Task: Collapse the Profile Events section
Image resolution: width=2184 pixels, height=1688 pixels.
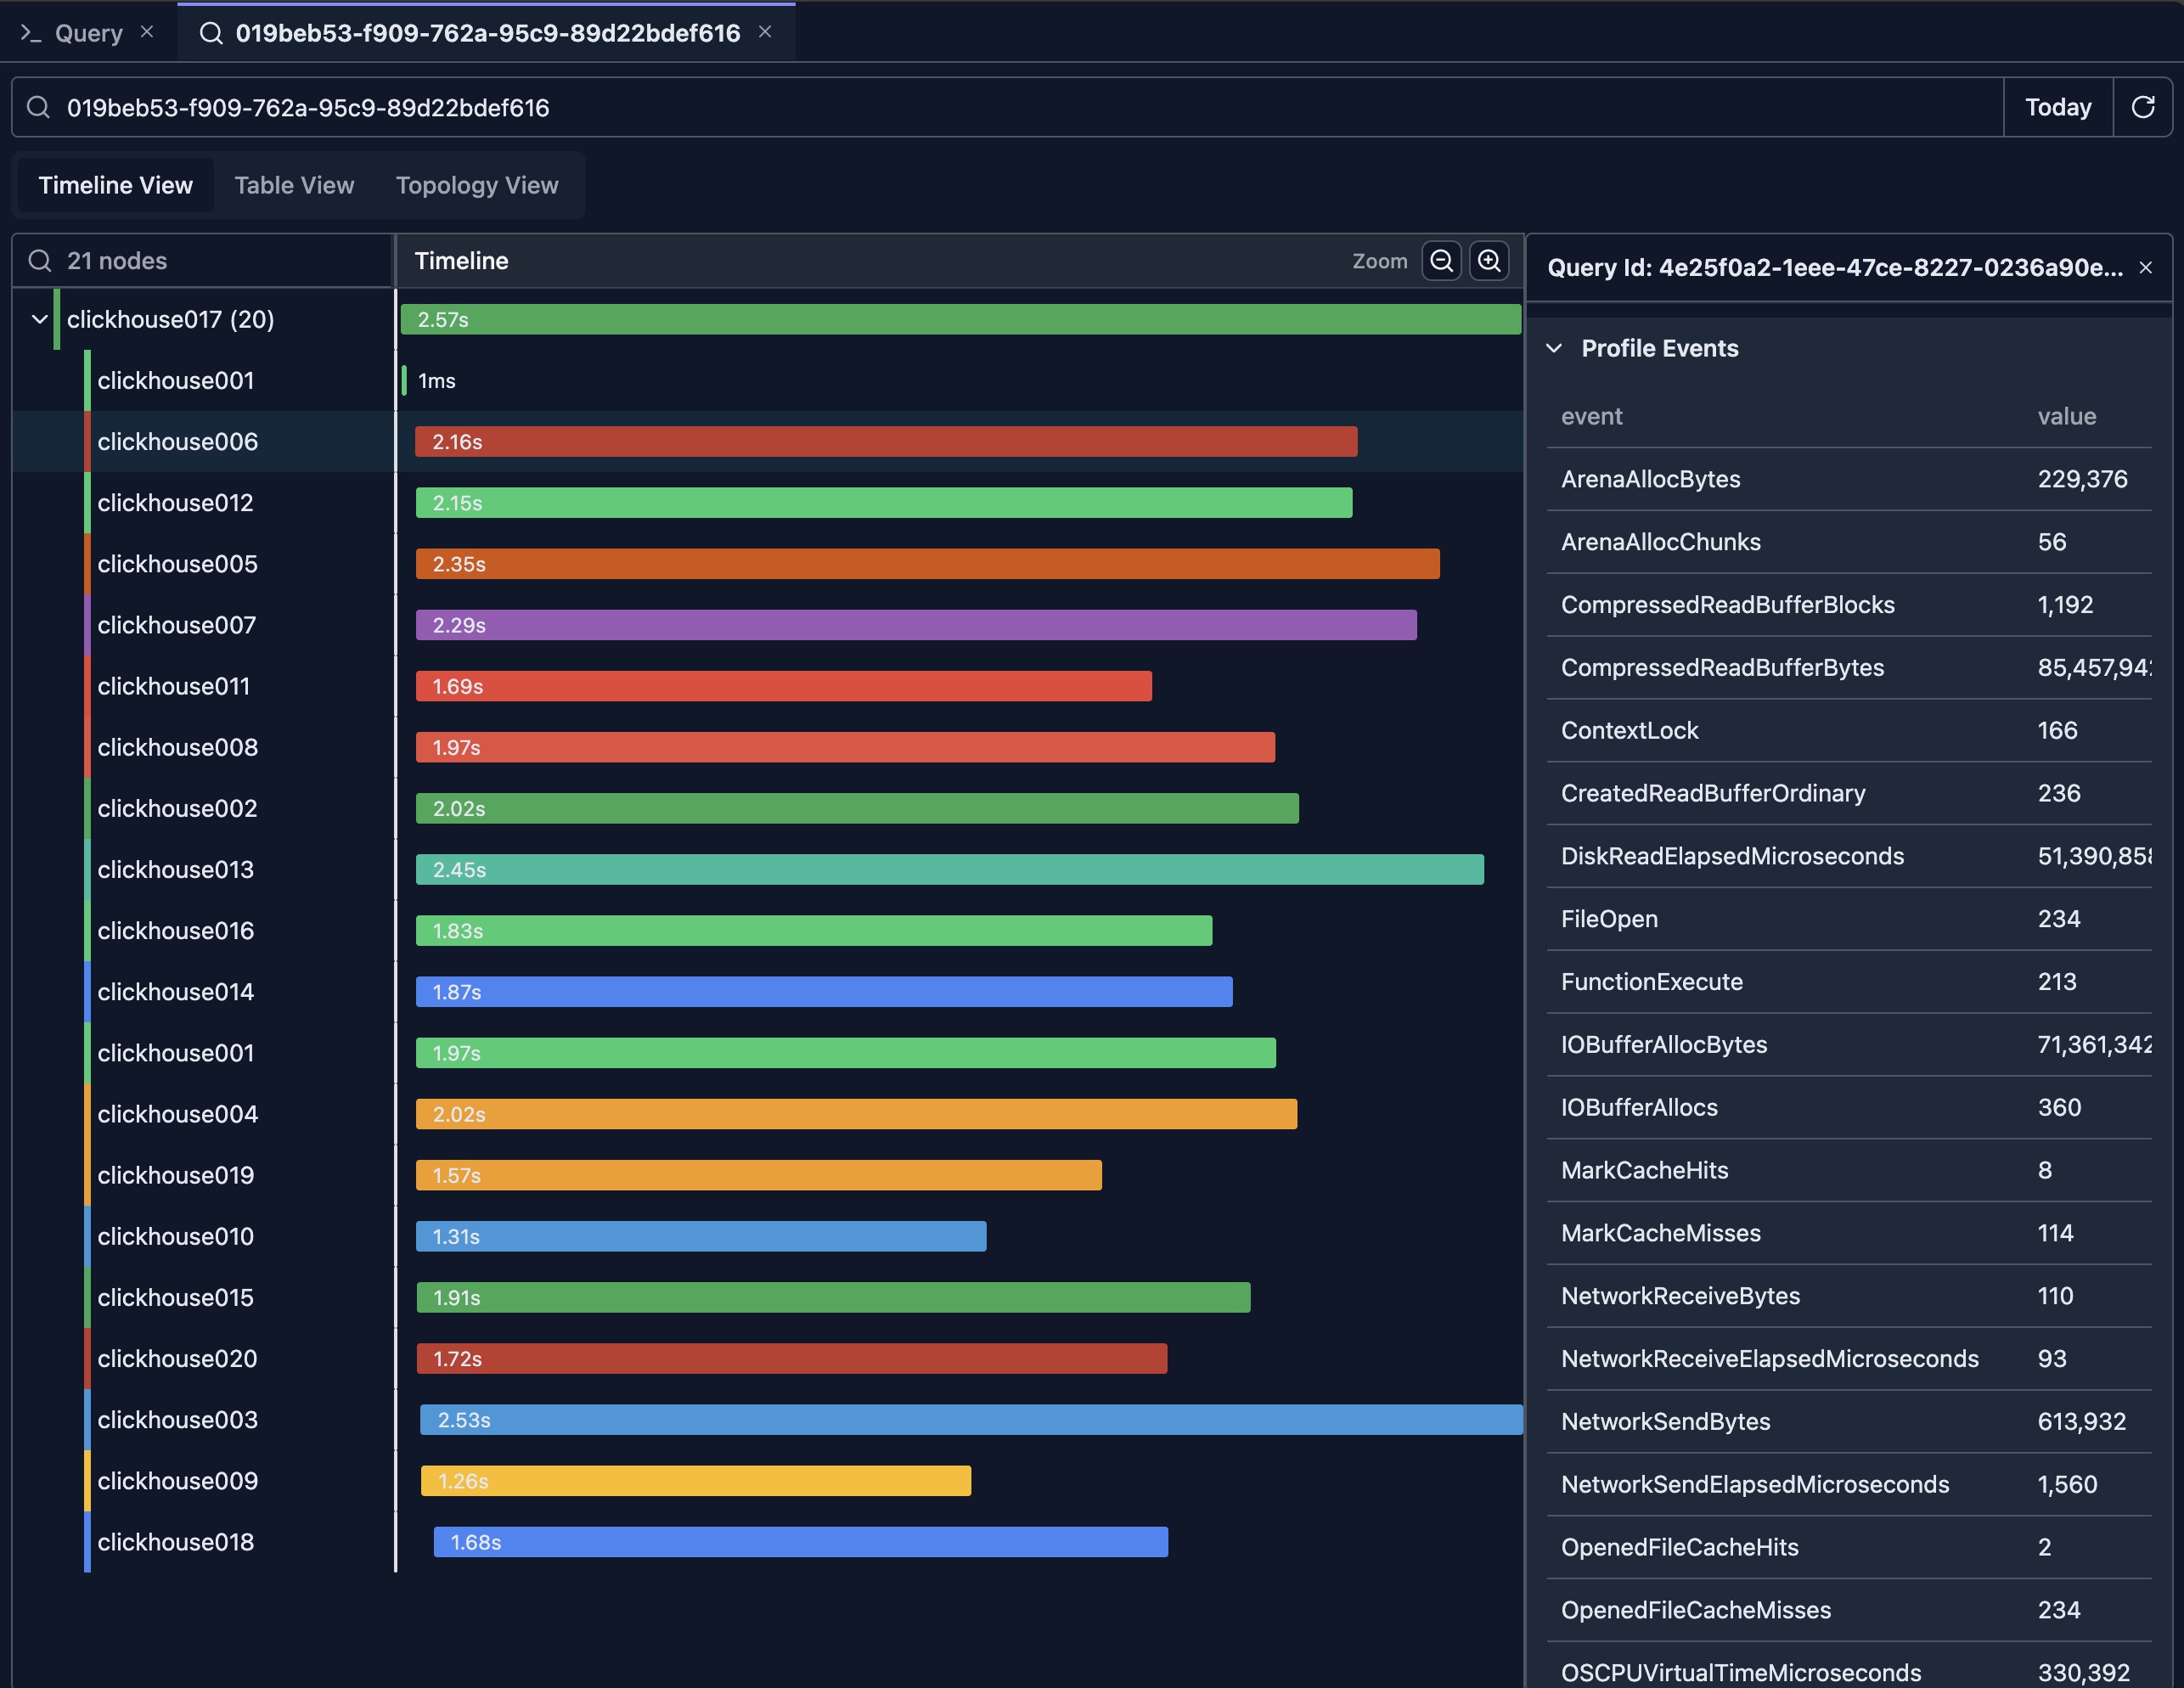Action: (x=1554, y=348)
